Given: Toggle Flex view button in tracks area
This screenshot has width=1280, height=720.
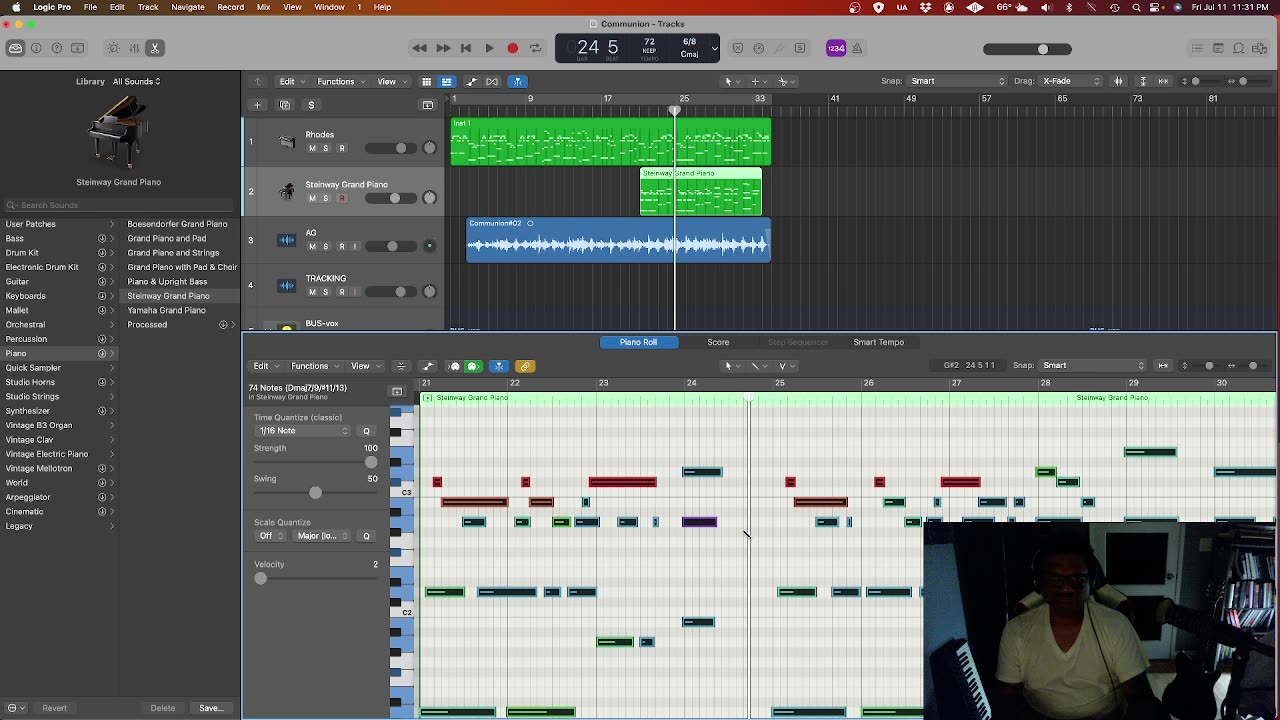Looking at the screenshot, I should (x=492, y=81).
